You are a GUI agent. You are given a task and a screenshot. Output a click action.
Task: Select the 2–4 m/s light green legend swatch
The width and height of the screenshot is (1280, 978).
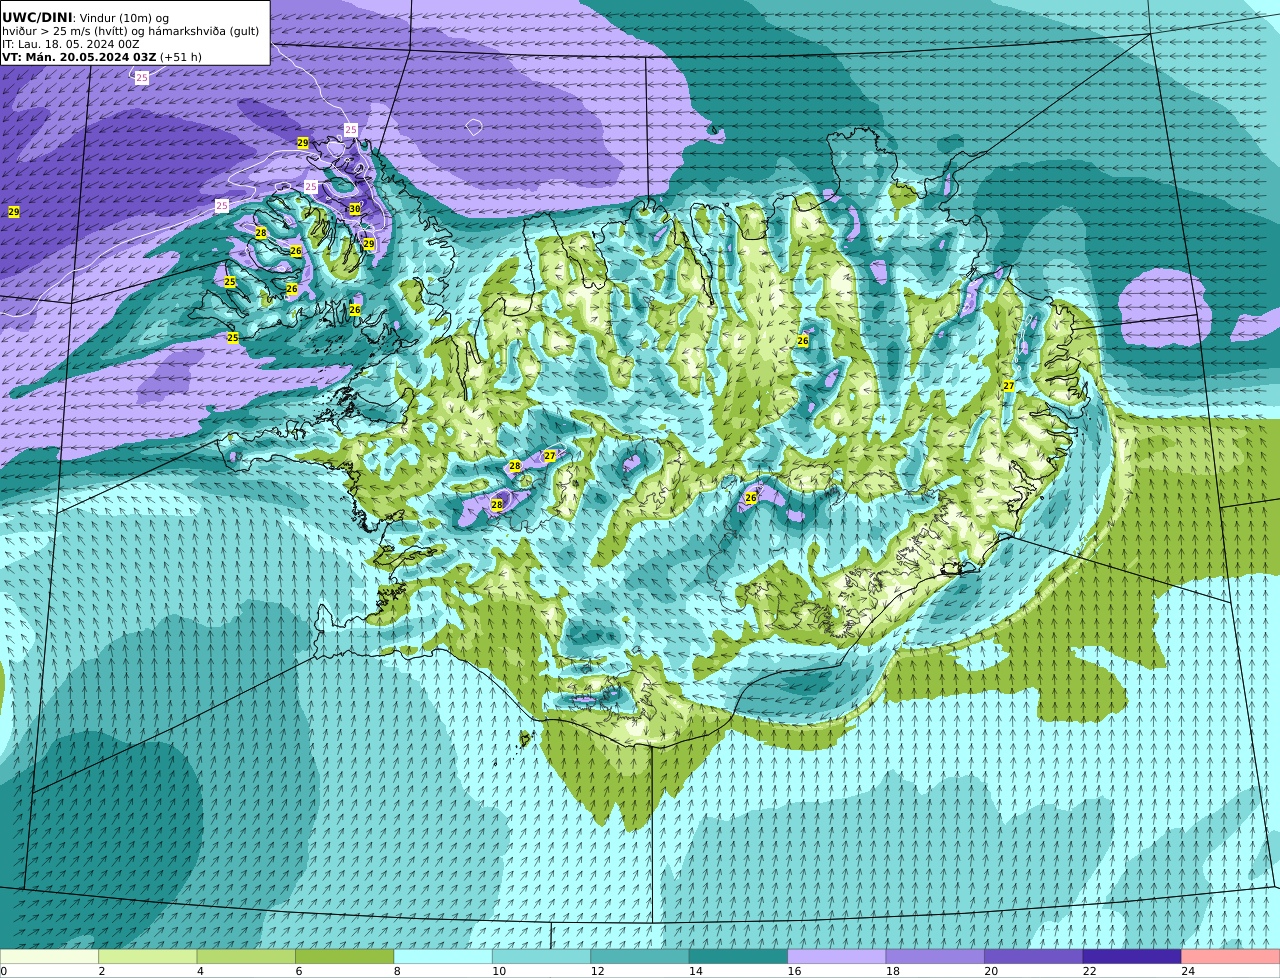(148, 957)
